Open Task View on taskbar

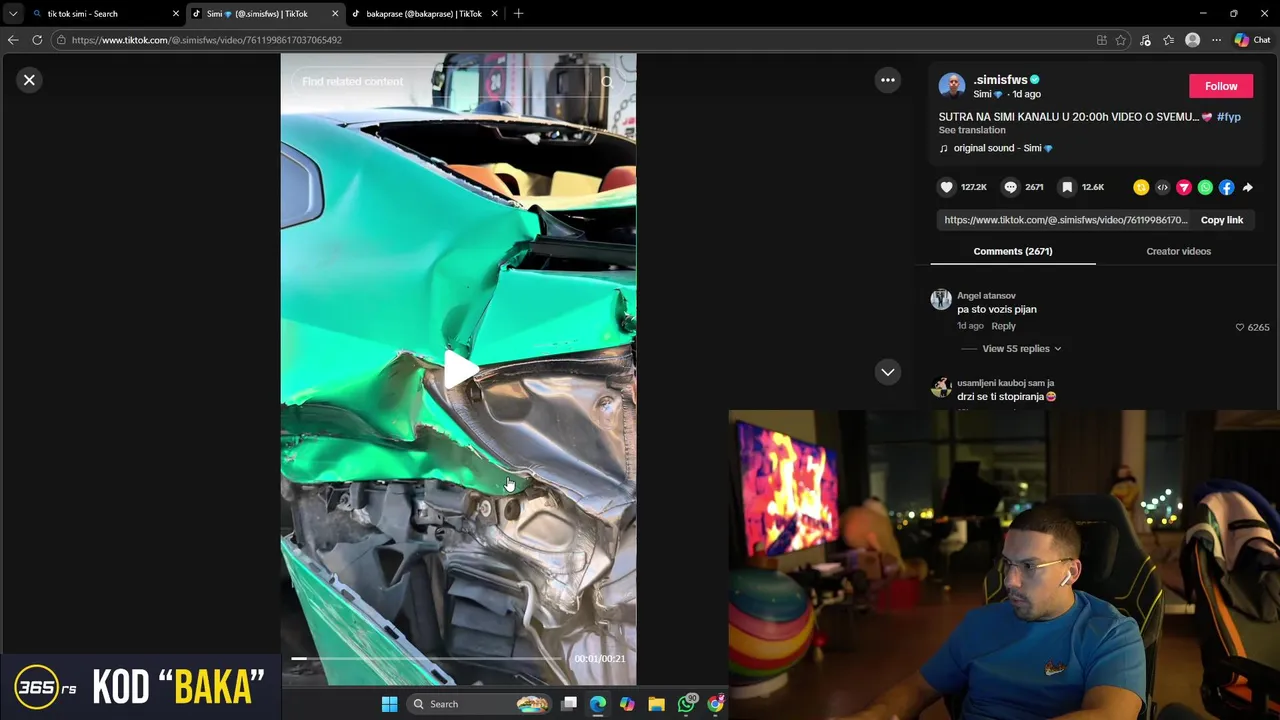(569, 704)
